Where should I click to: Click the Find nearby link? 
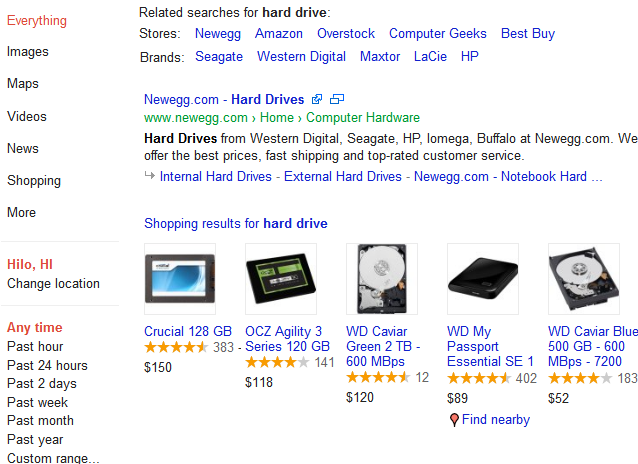coord(496,420)
